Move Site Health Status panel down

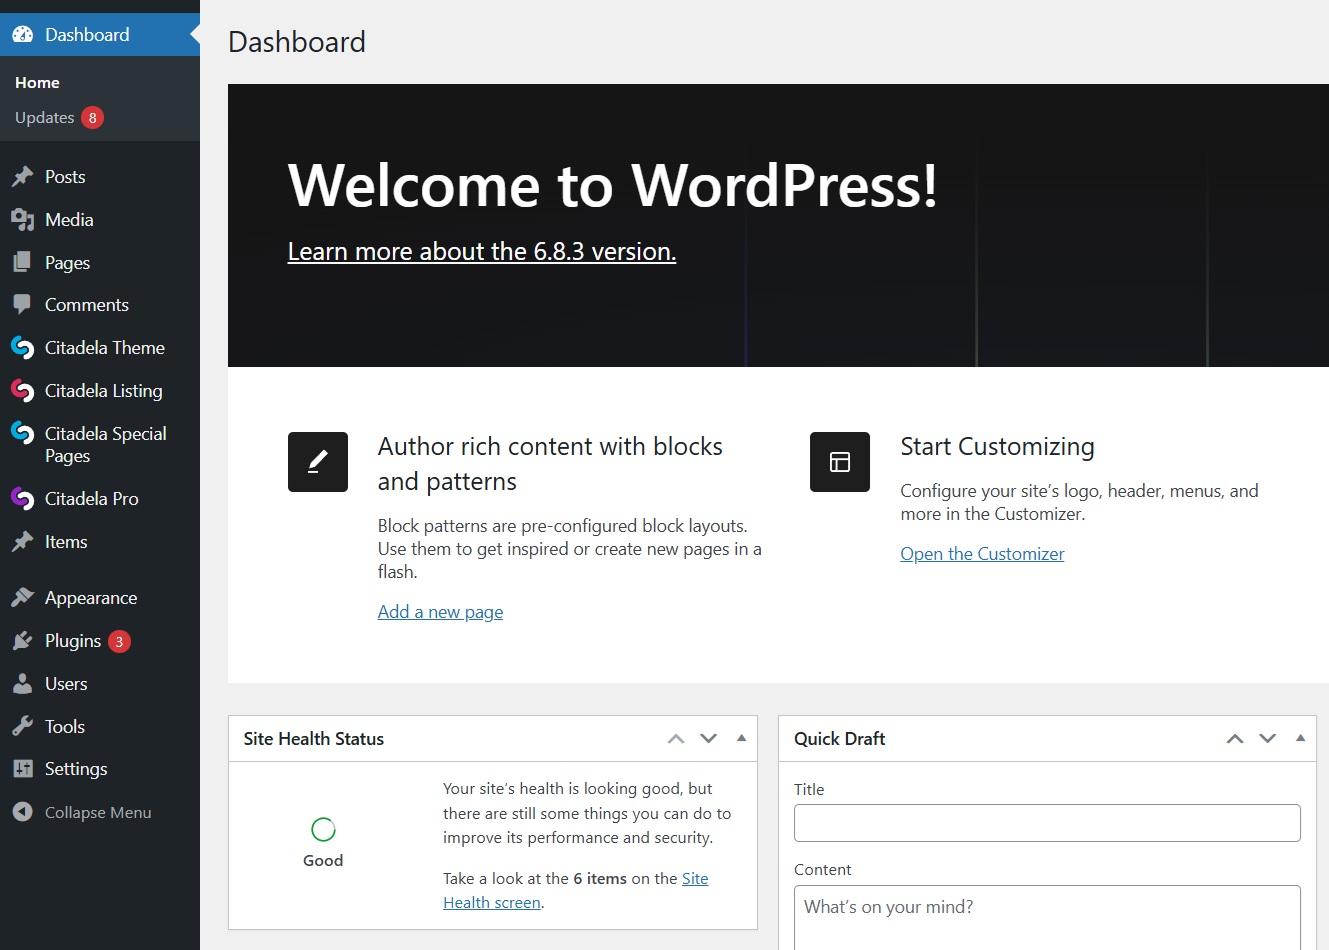point(708,739)
